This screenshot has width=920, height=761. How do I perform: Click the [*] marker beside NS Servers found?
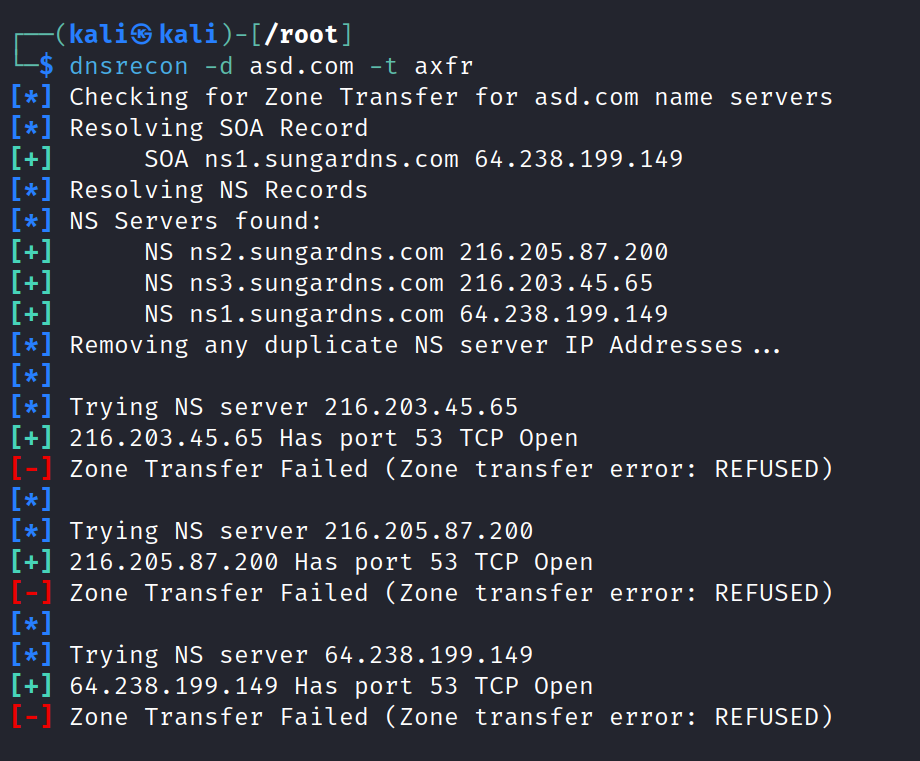[31, 221]
